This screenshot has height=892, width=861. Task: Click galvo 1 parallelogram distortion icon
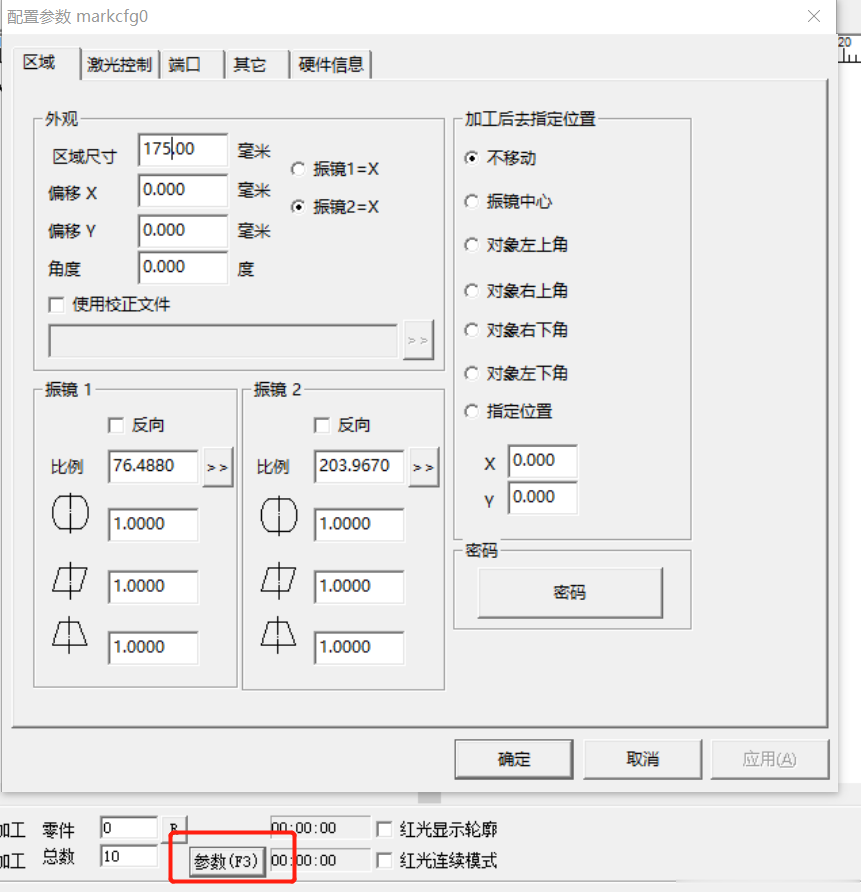[x=70, y=581]
